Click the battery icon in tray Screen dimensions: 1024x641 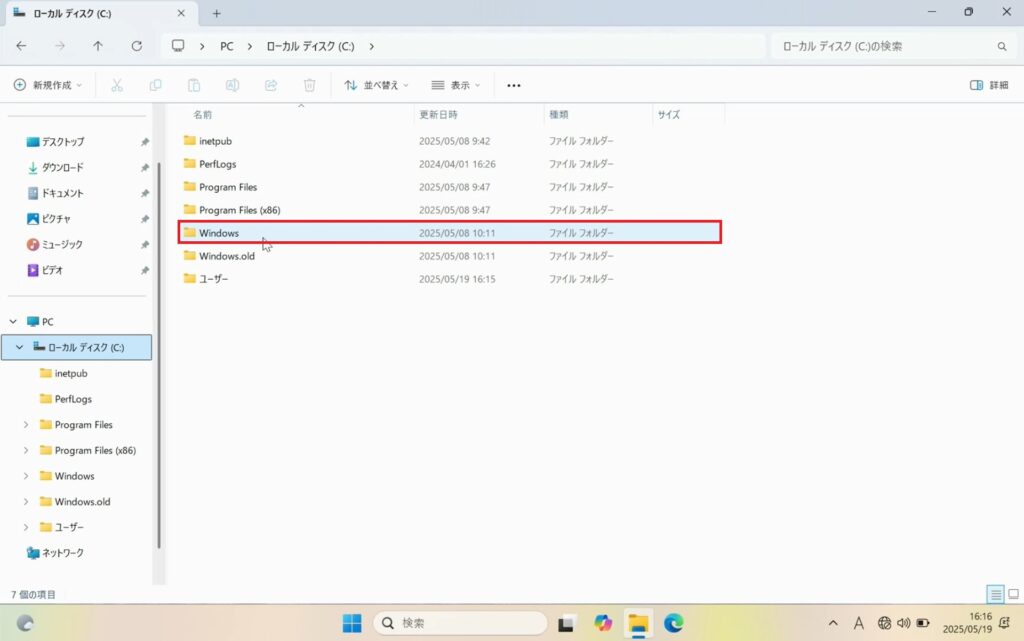[x=923, y=623]
